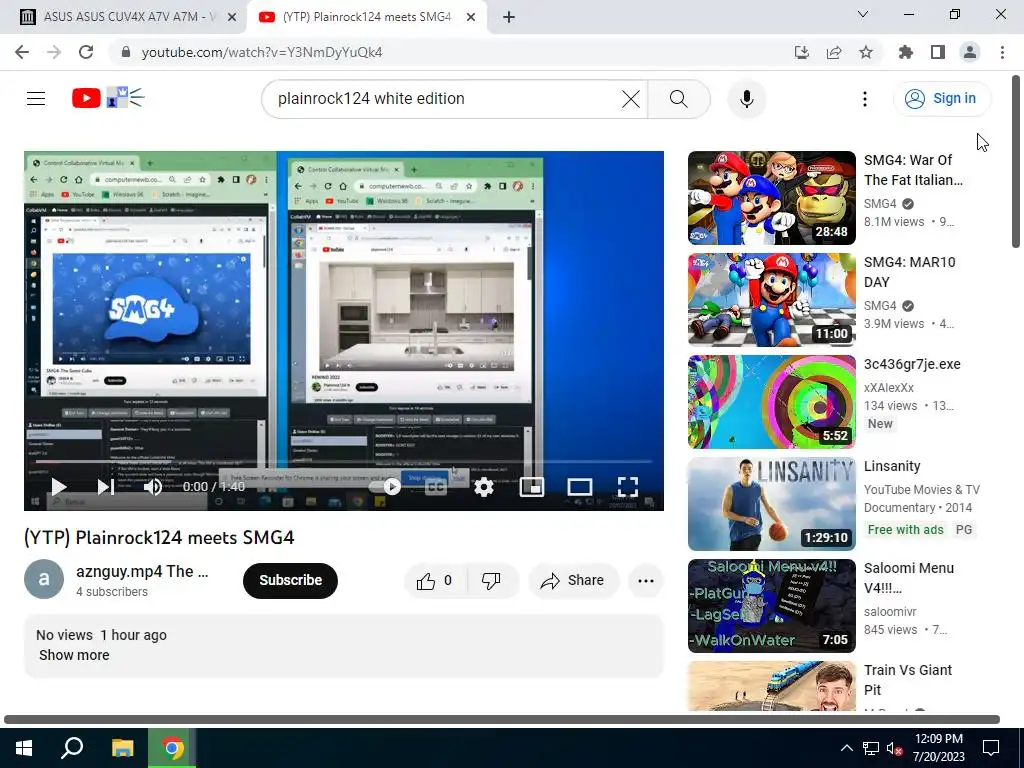Open Saloomi Menu V4 thumbnail
The width and height of the screenshot is (1024, 768).
click(x=771, y=605)
